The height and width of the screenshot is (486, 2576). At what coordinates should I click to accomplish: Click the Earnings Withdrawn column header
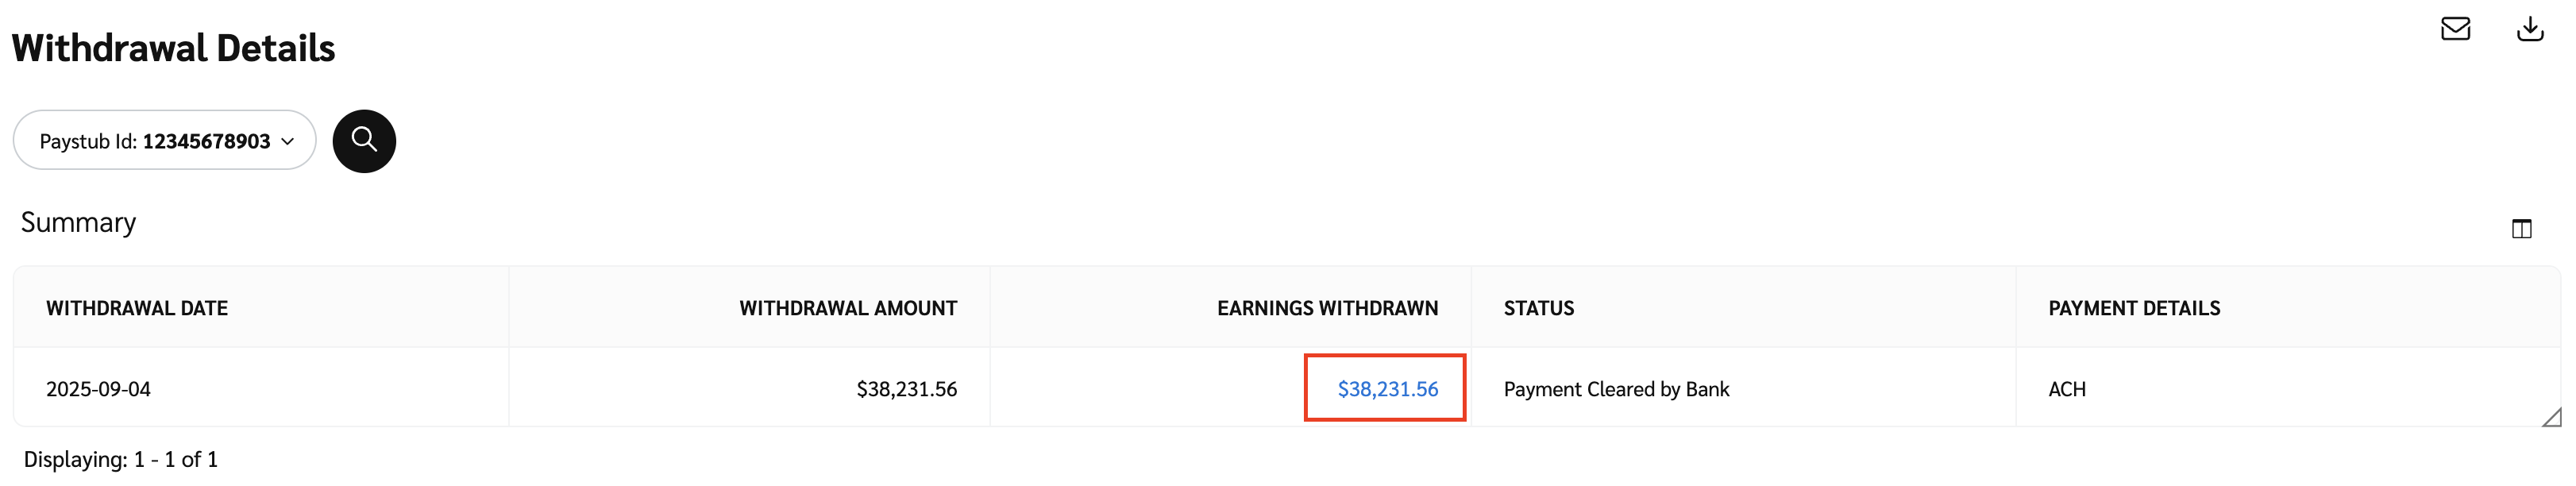1326,308
